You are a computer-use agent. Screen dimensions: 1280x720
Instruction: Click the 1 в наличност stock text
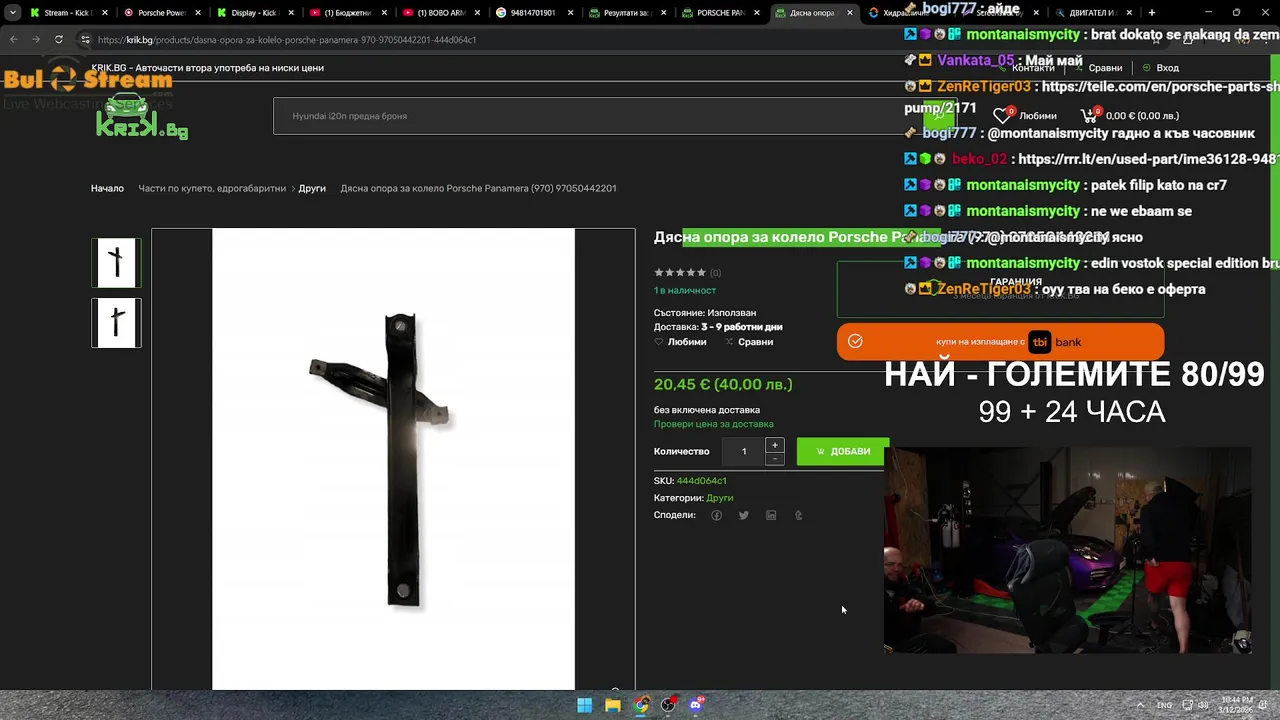click(x=685, y=290)
